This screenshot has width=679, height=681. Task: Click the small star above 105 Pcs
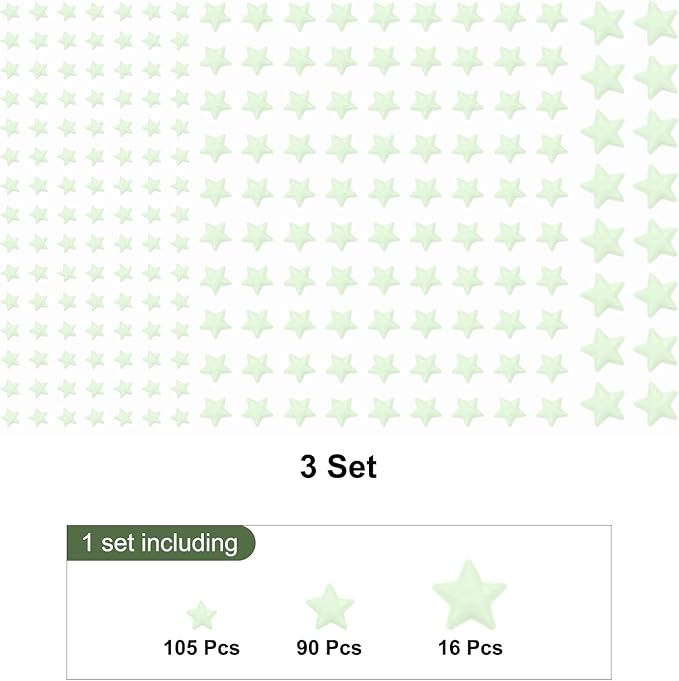201,614
